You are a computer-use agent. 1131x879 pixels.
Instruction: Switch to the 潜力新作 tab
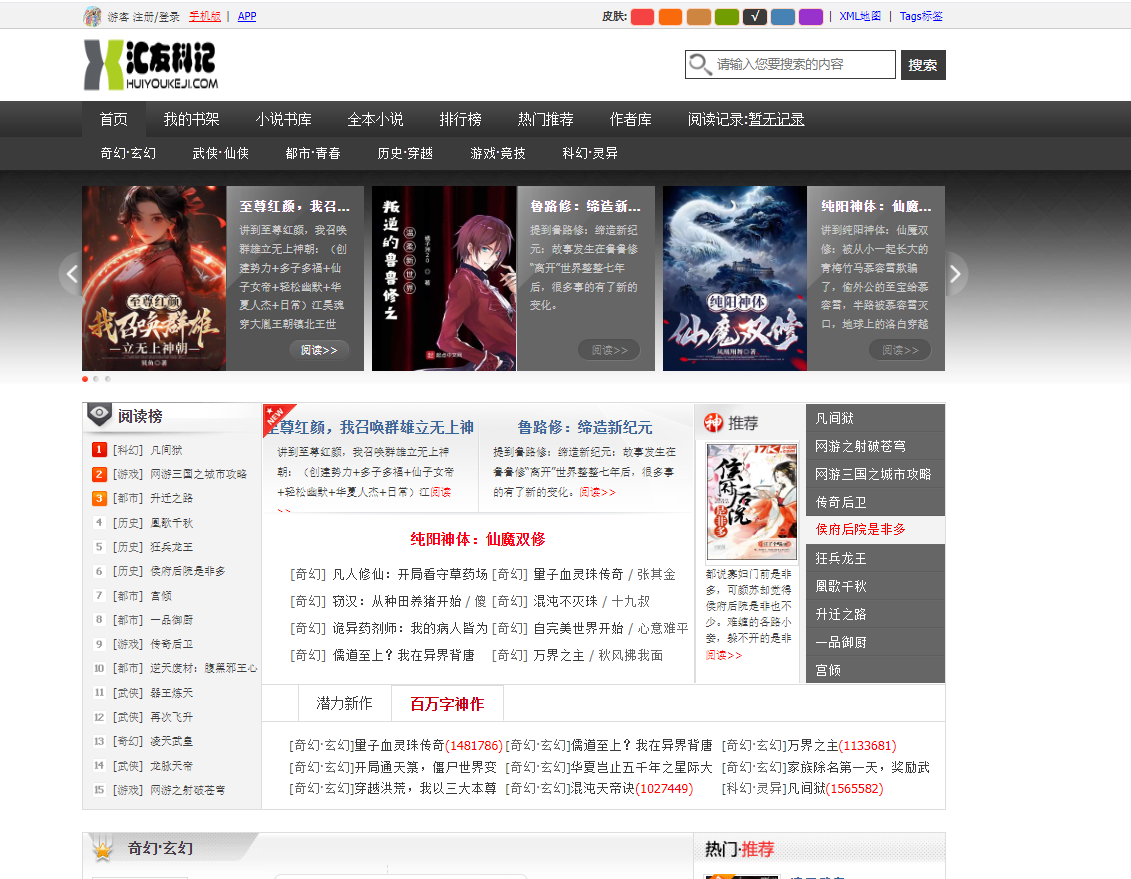[x=344, y=704]
